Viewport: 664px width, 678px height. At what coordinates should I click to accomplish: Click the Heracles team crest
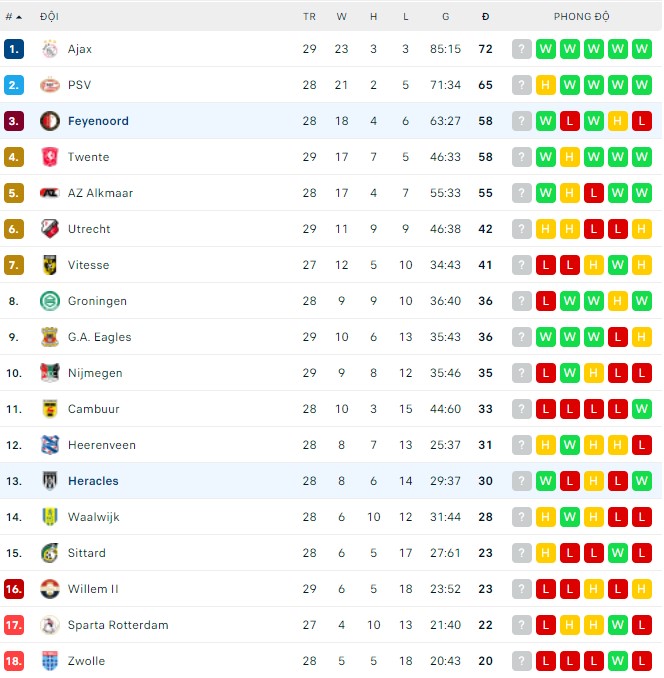click(50, 481)
